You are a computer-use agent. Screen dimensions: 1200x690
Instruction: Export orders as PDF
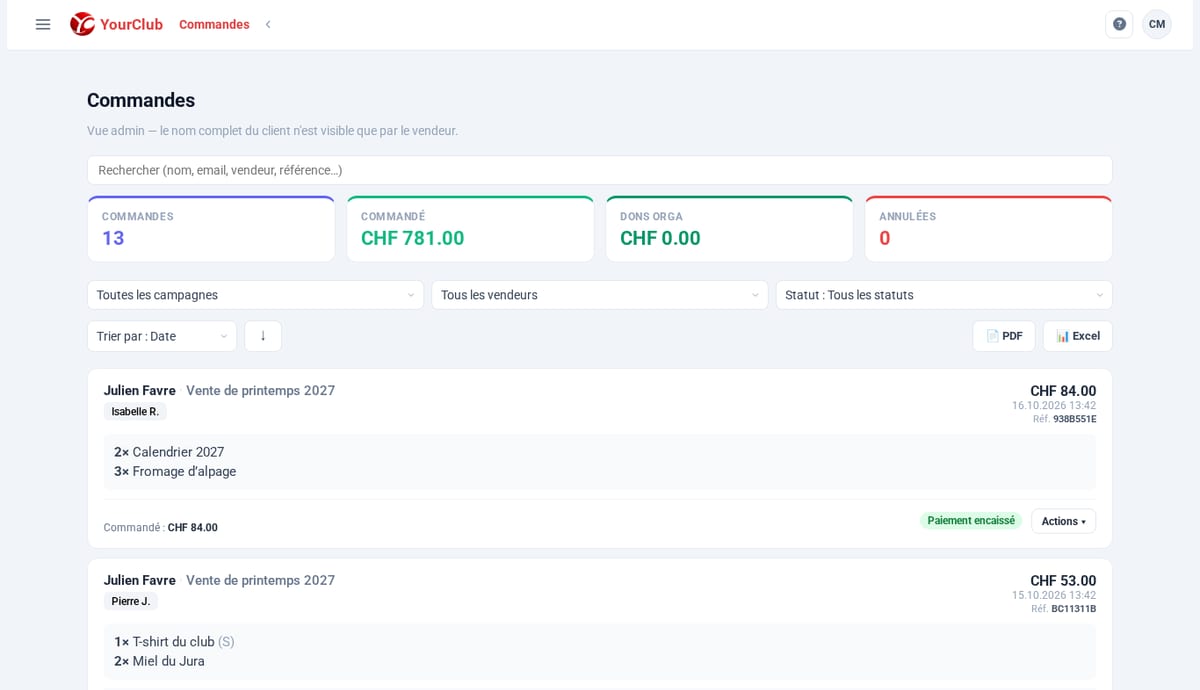pyautogui.click(x=1004, y=336)
